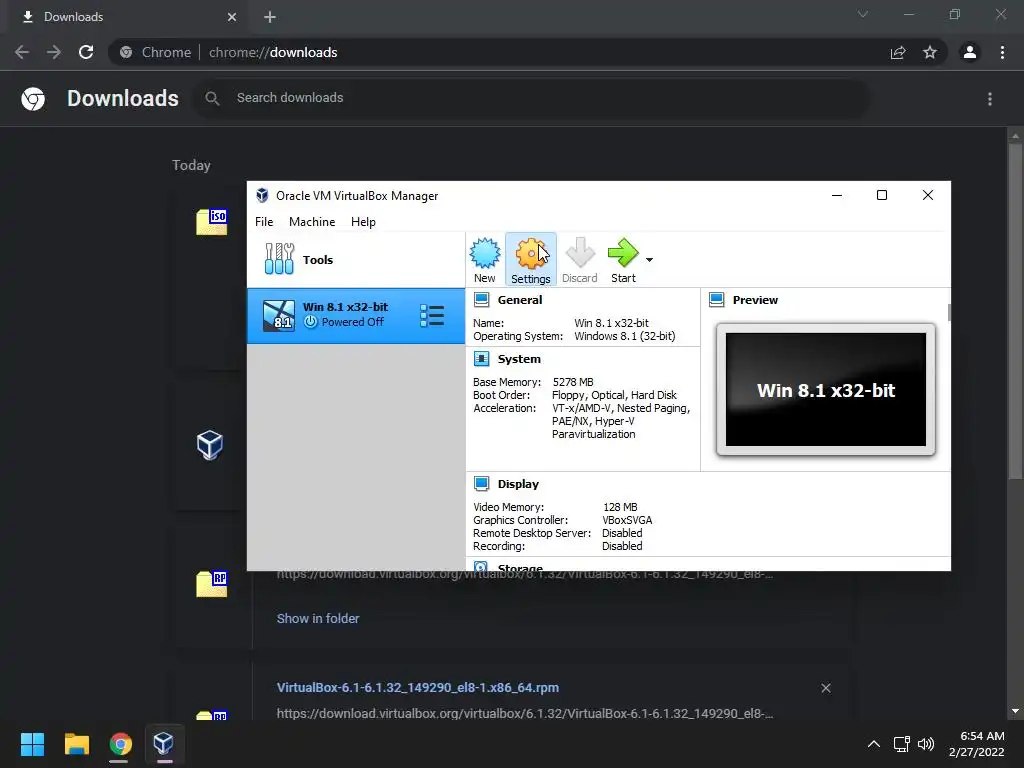Click the Search downloads field
The height and width of the screenshot is (768, 1024).
532,98
